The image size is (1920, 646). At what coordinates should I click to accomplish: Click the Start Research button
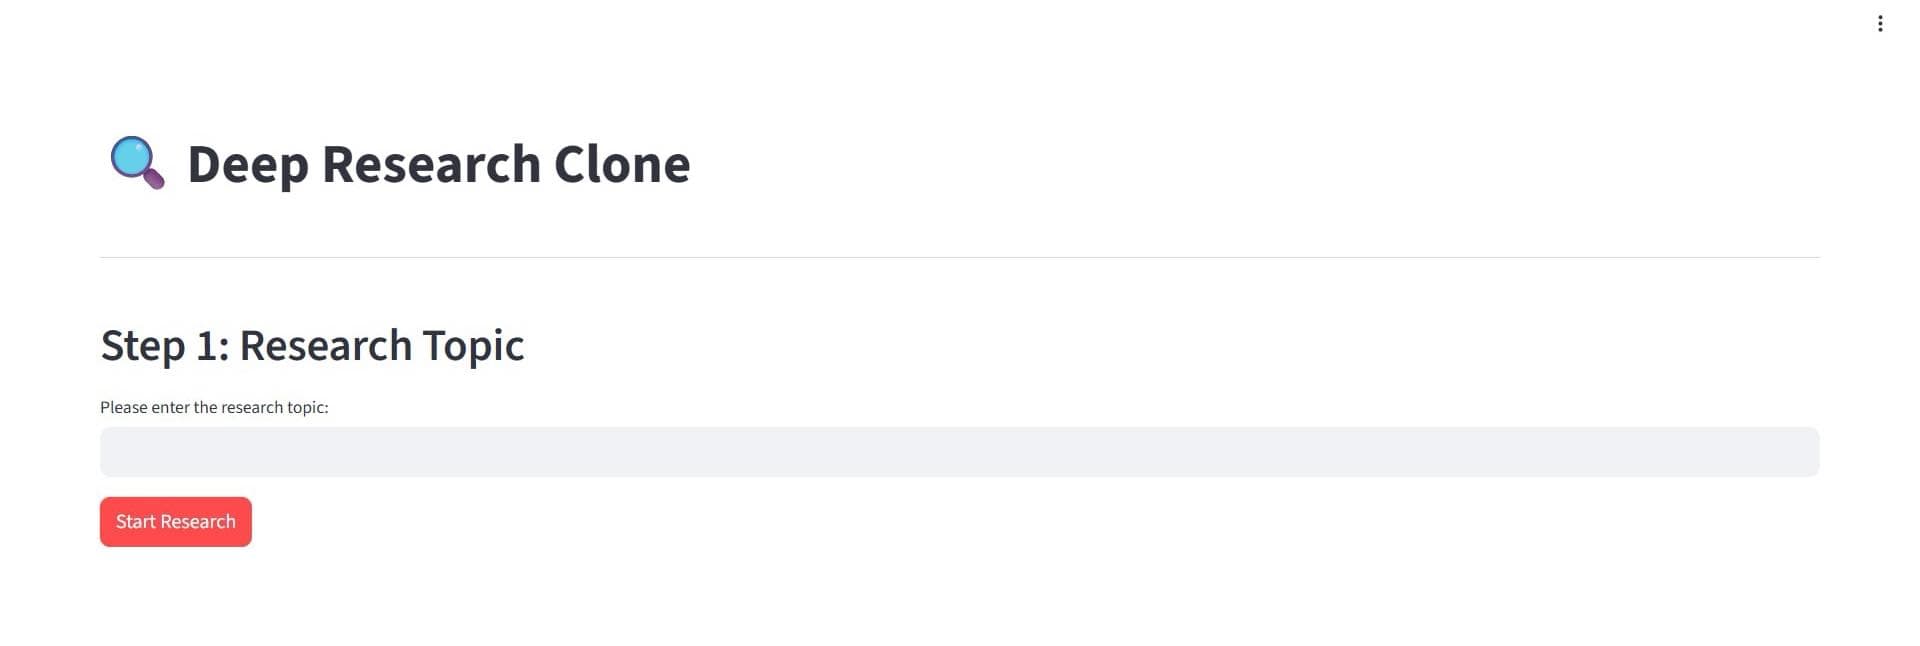pyautogui.click(x=176, y=522)
